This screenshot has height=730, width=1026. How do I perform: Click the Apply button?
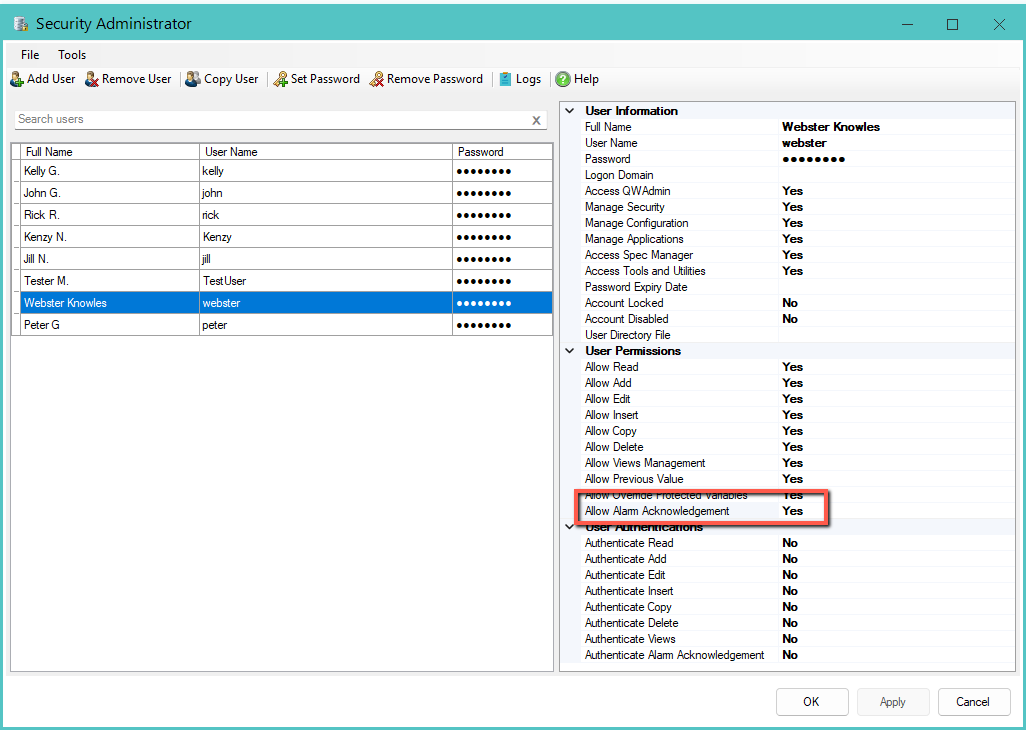pos(893,702)
